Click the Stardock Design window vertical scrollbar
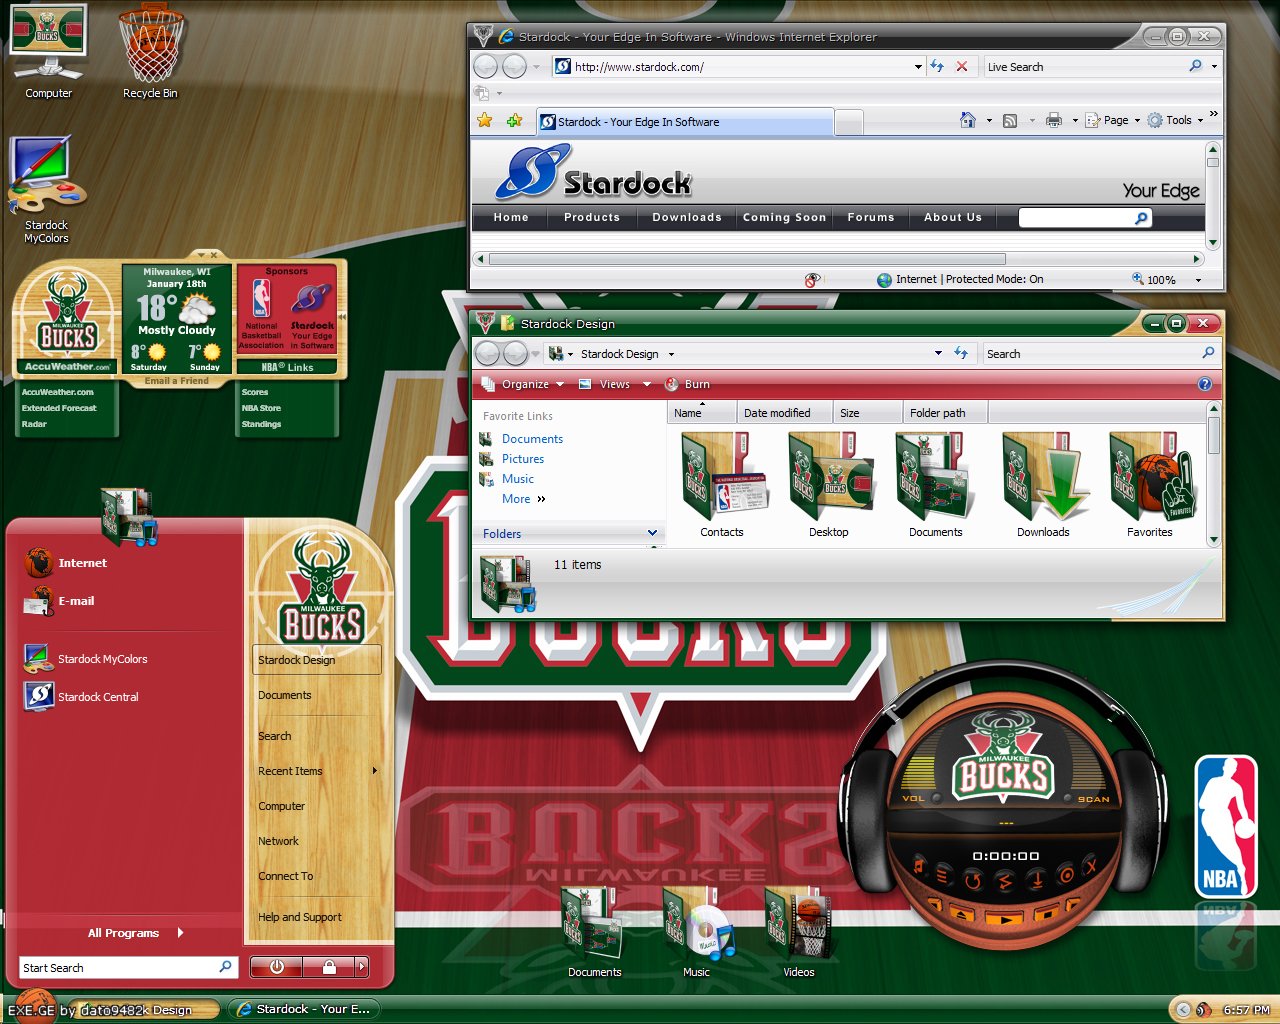The image size is (1280, 1024). click(1214, 436)
